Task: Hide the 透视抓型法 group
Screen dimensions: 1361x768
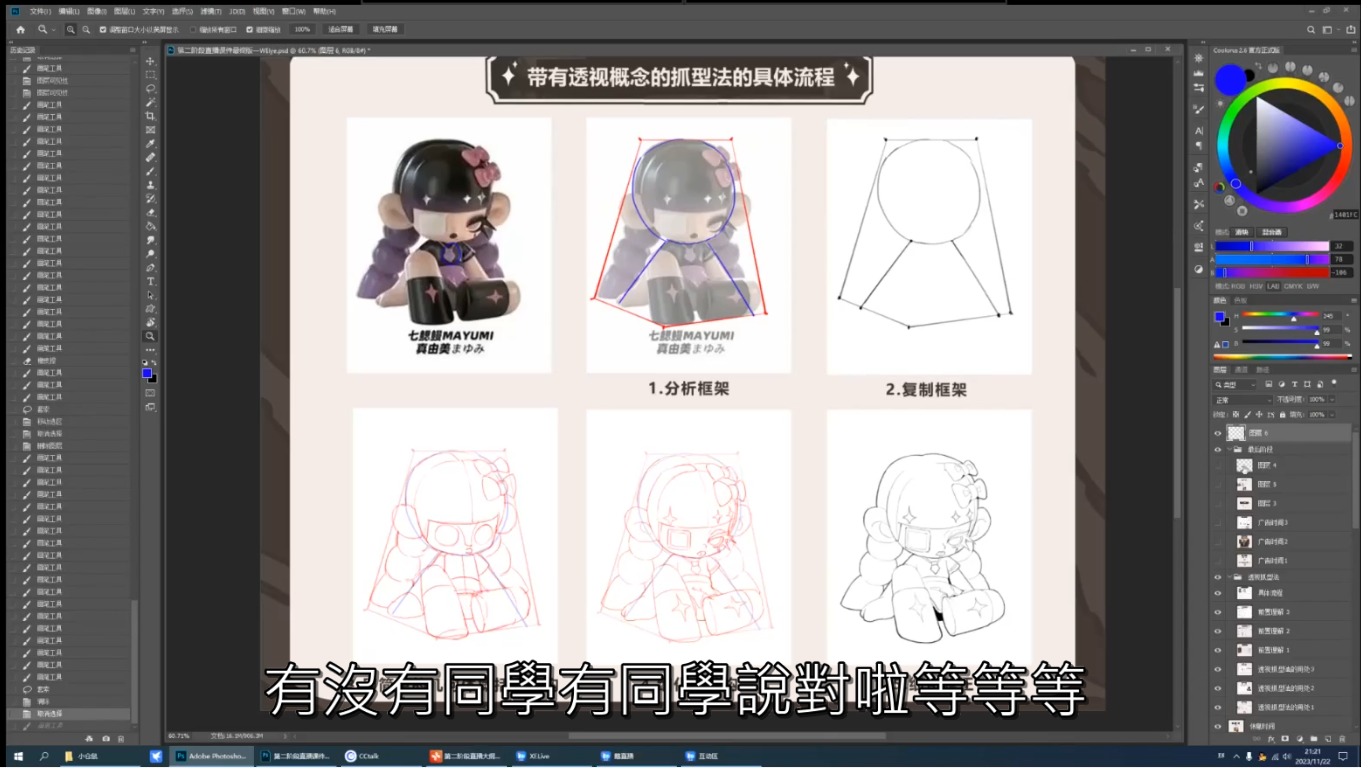Action: 1217,577
